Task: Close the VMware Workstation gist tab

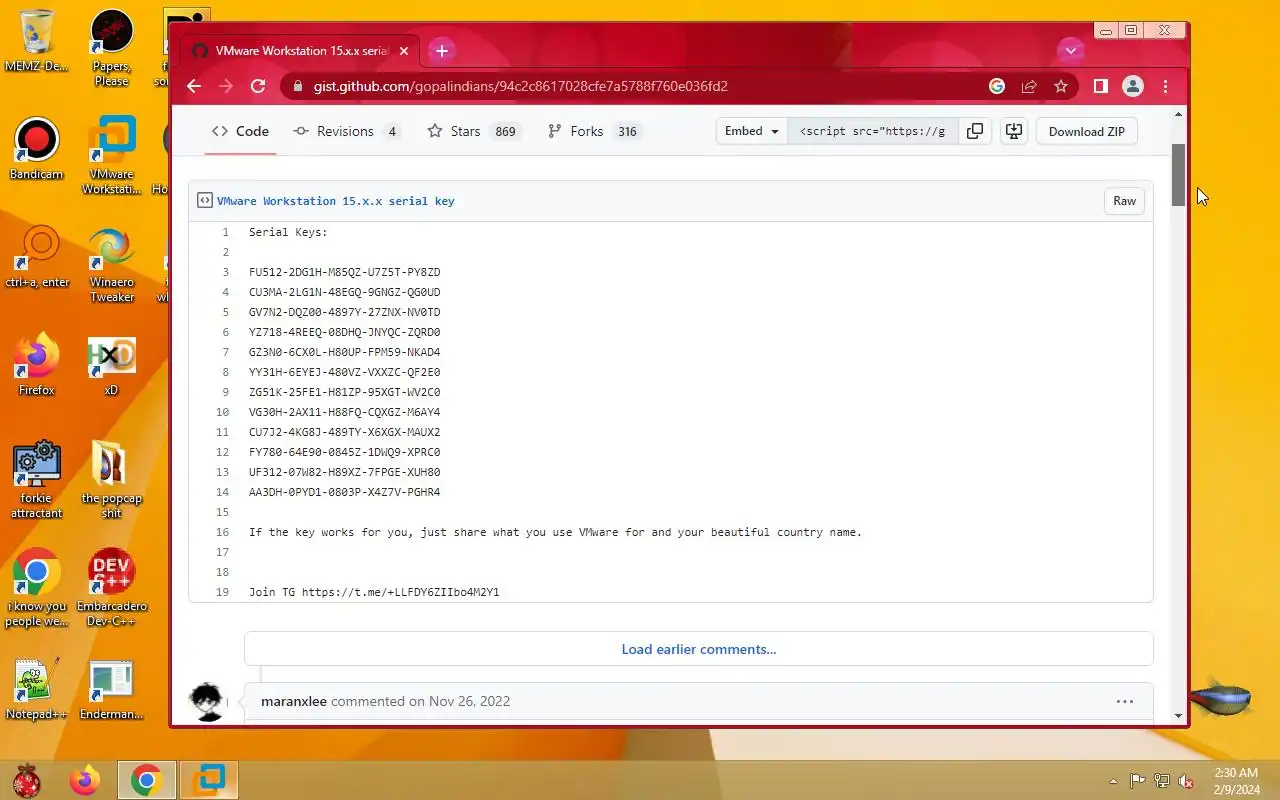Action: coord(404,50)
